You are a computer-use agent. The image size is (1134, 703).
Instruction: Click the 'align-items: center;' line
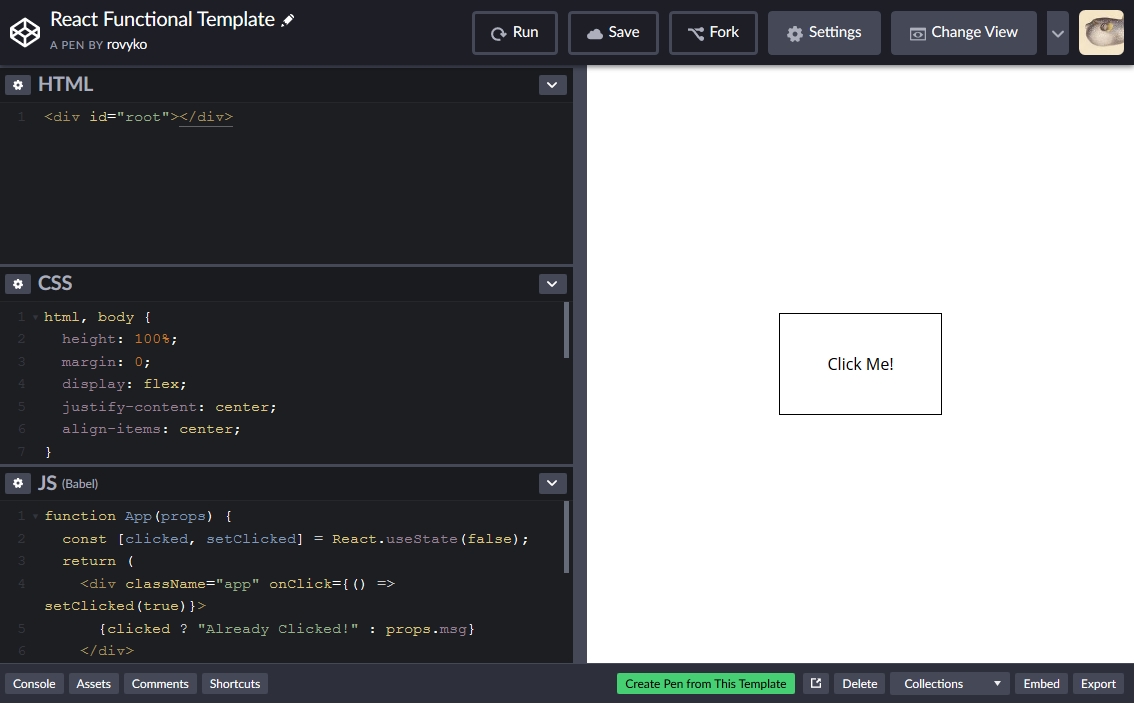coord(151,429)
